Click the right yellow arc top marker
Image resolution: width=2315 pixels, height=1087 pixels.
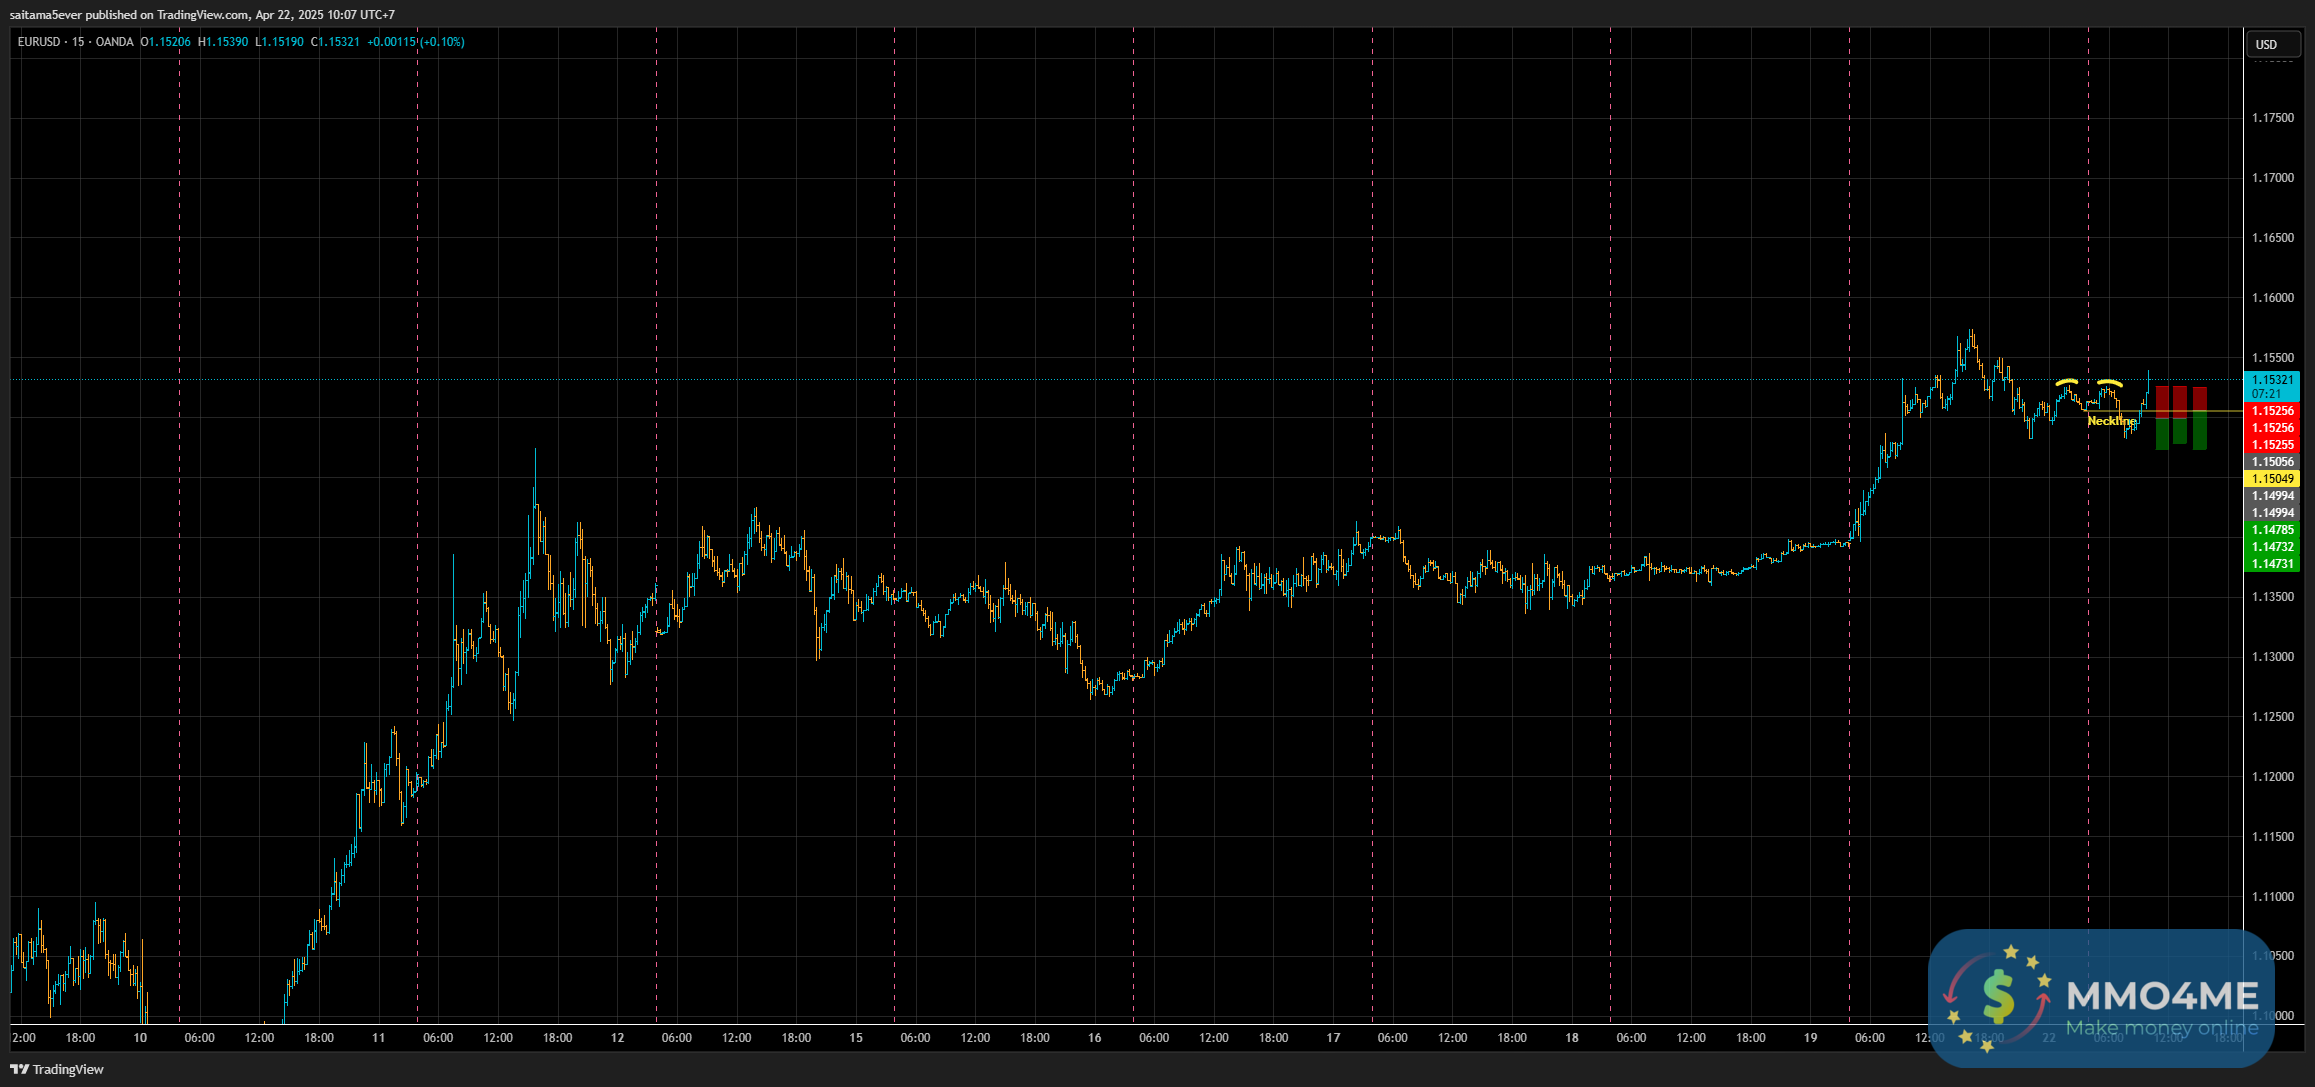coord(2109,383)
